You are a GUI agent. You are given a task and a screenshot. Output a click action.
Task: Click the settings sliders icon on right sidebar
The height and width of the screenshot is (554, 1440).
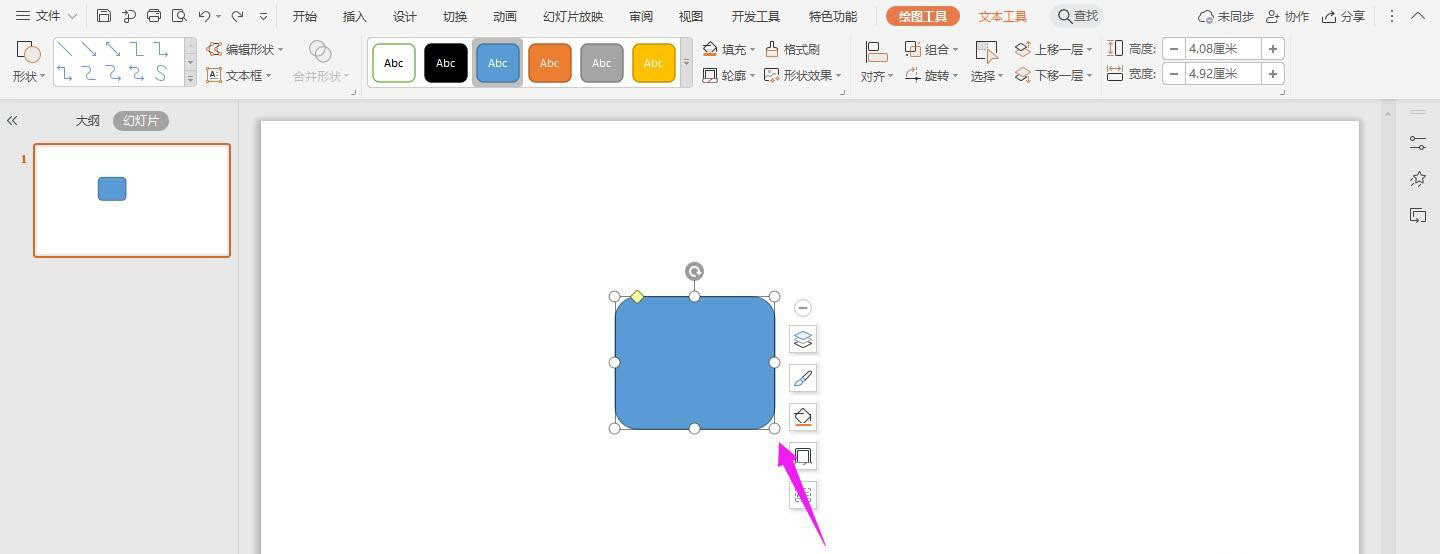pyautogui.click(x=1418, y=143)
